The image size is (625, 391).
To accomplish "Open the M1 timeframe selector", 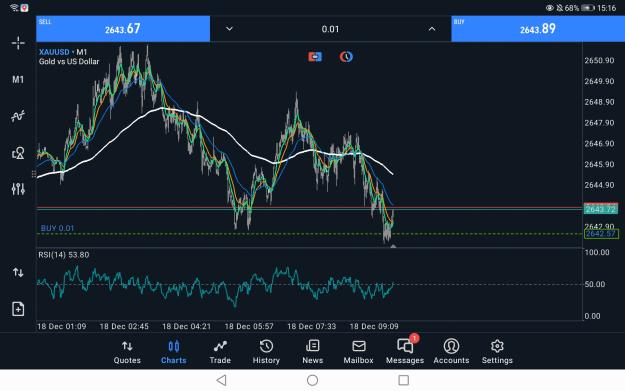I will pyautogui.click(x=18, y=79).
